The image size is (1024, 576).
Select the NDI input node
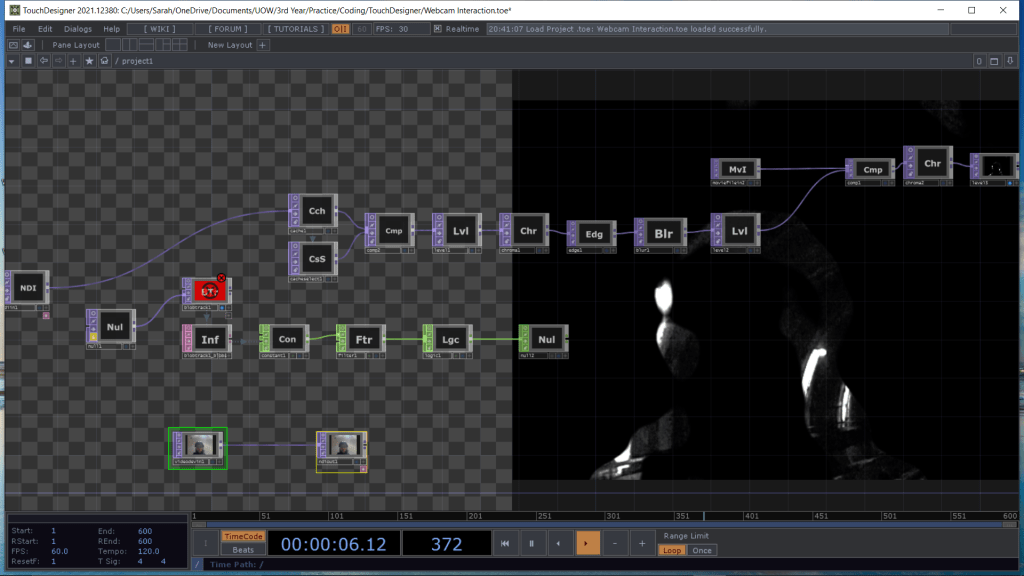click(x=28, y=288)
